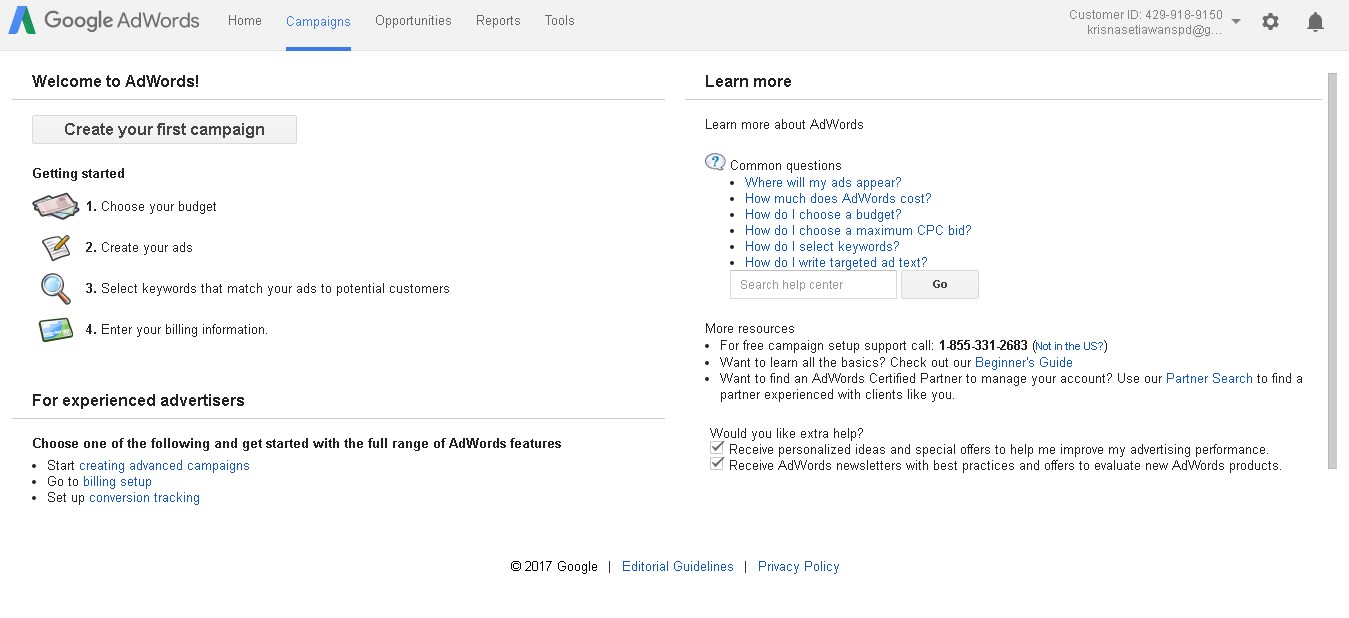The height and width of the screenshot is (618, 1349).
Task: Open the notifications bell icon
Action: pyautogui.click(x=1315, y=22)
